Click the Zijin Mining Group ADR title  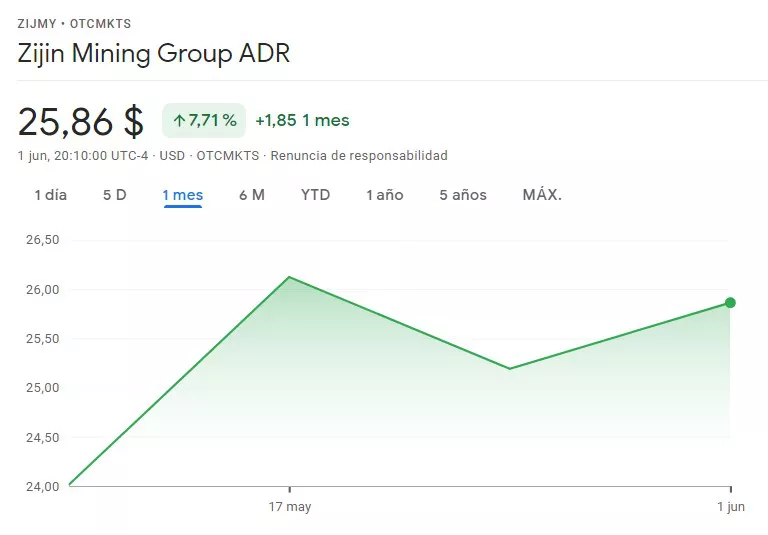click(x=154, y=54)
